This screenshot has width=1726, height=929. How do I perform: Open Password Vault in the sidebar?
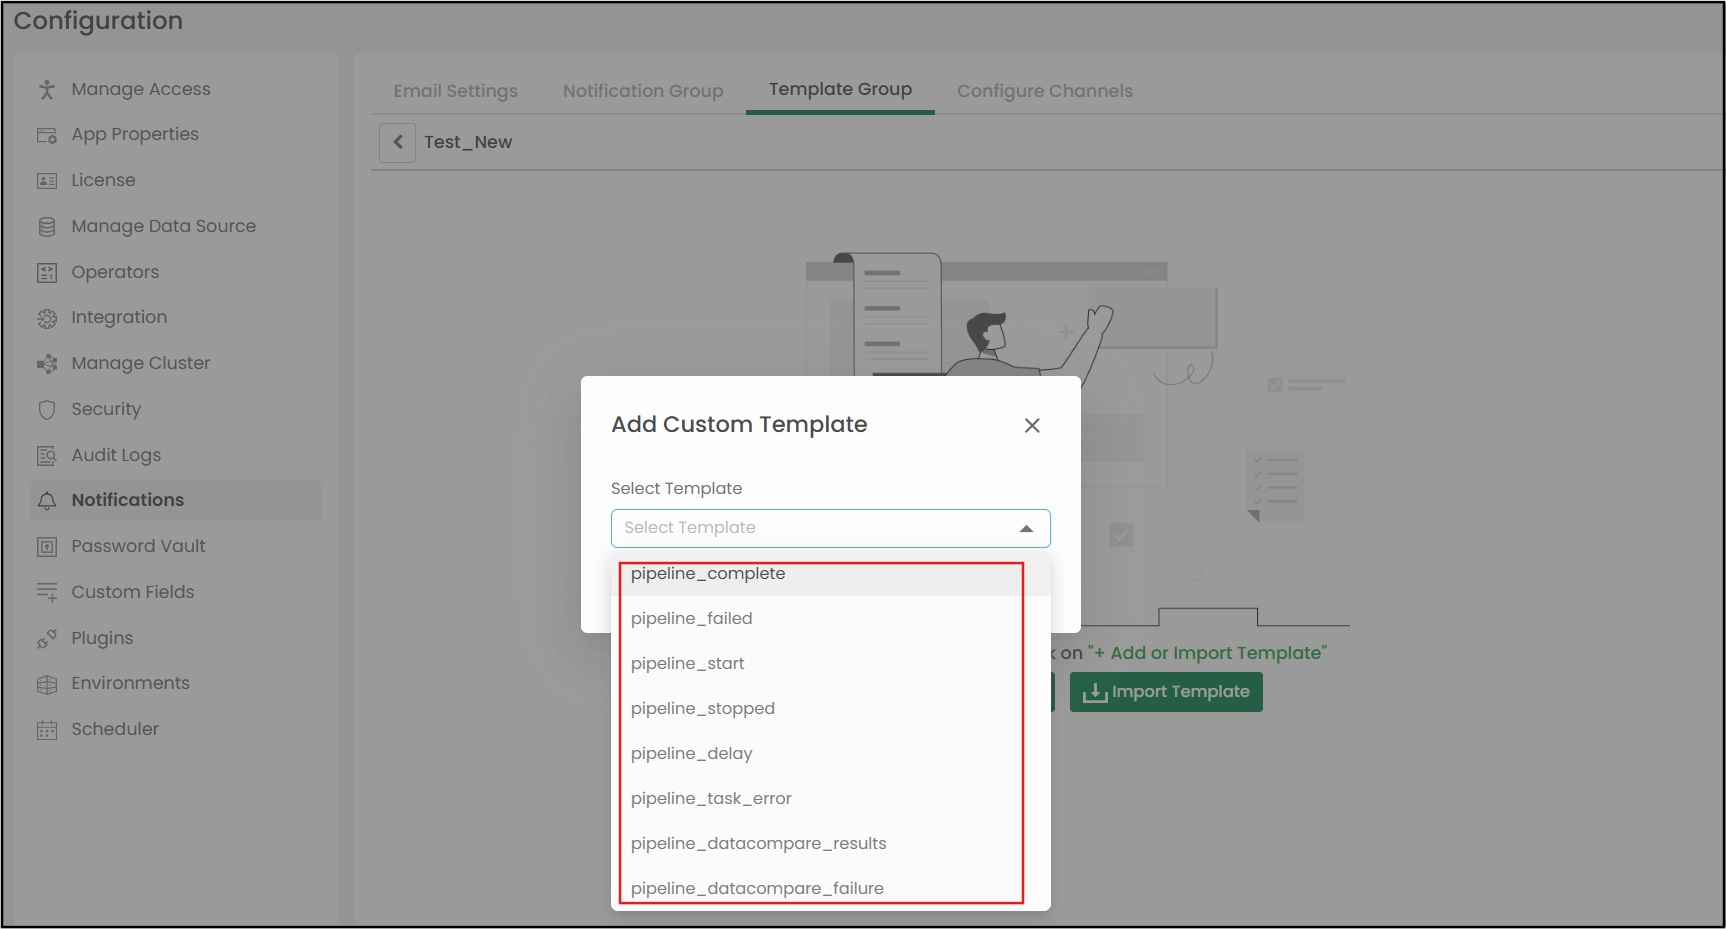(138, 546)
